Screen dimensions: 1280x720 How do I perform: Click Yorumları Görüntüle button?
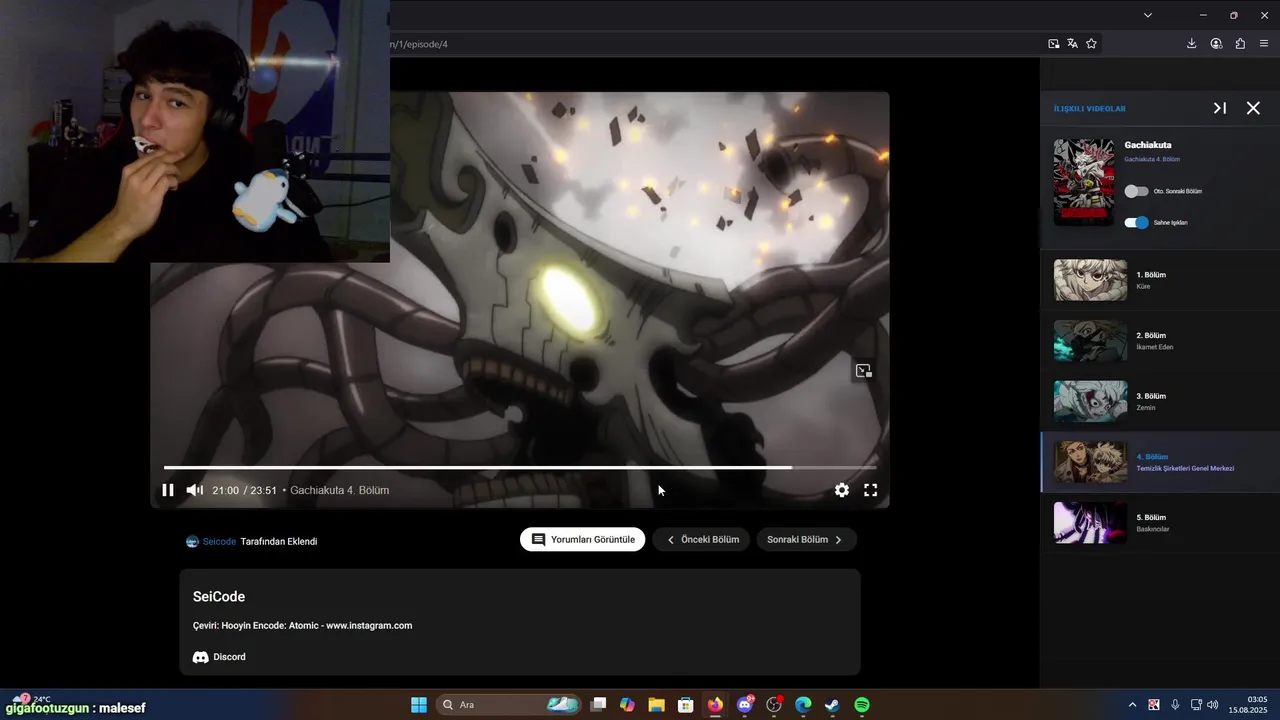583,539
